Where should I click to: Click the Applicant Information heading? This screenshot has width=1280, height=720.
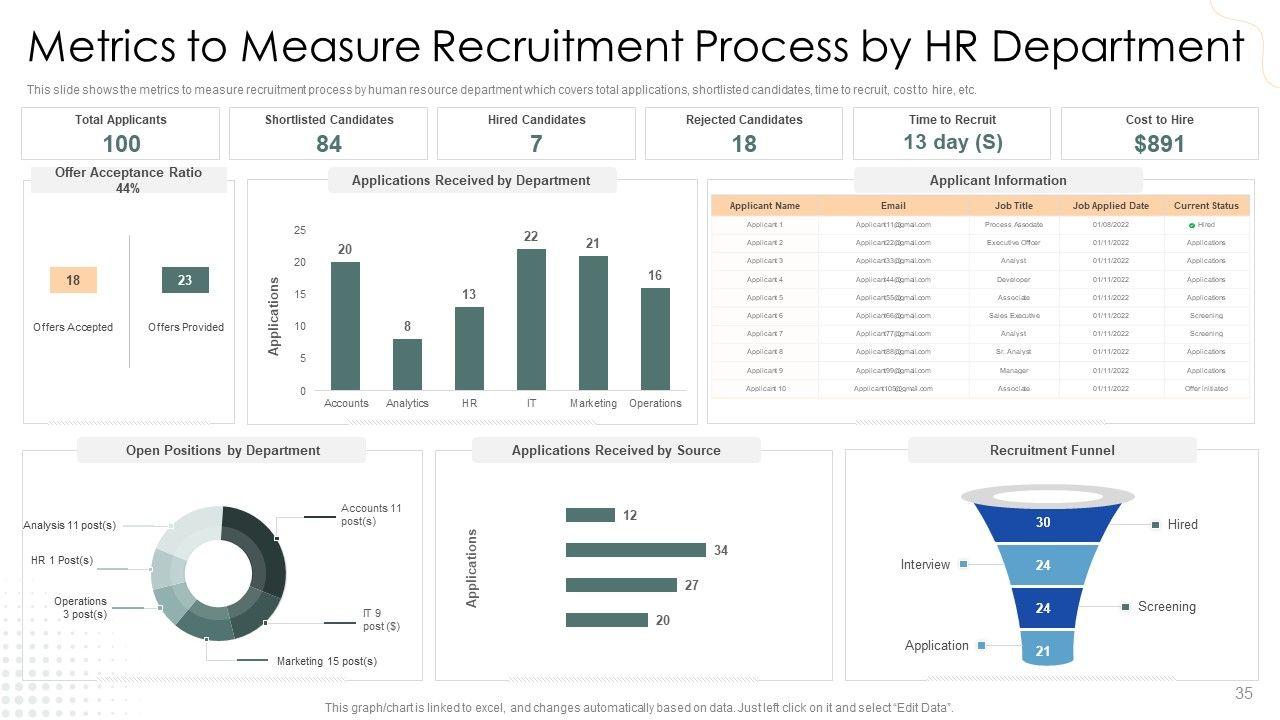(998, 180)
